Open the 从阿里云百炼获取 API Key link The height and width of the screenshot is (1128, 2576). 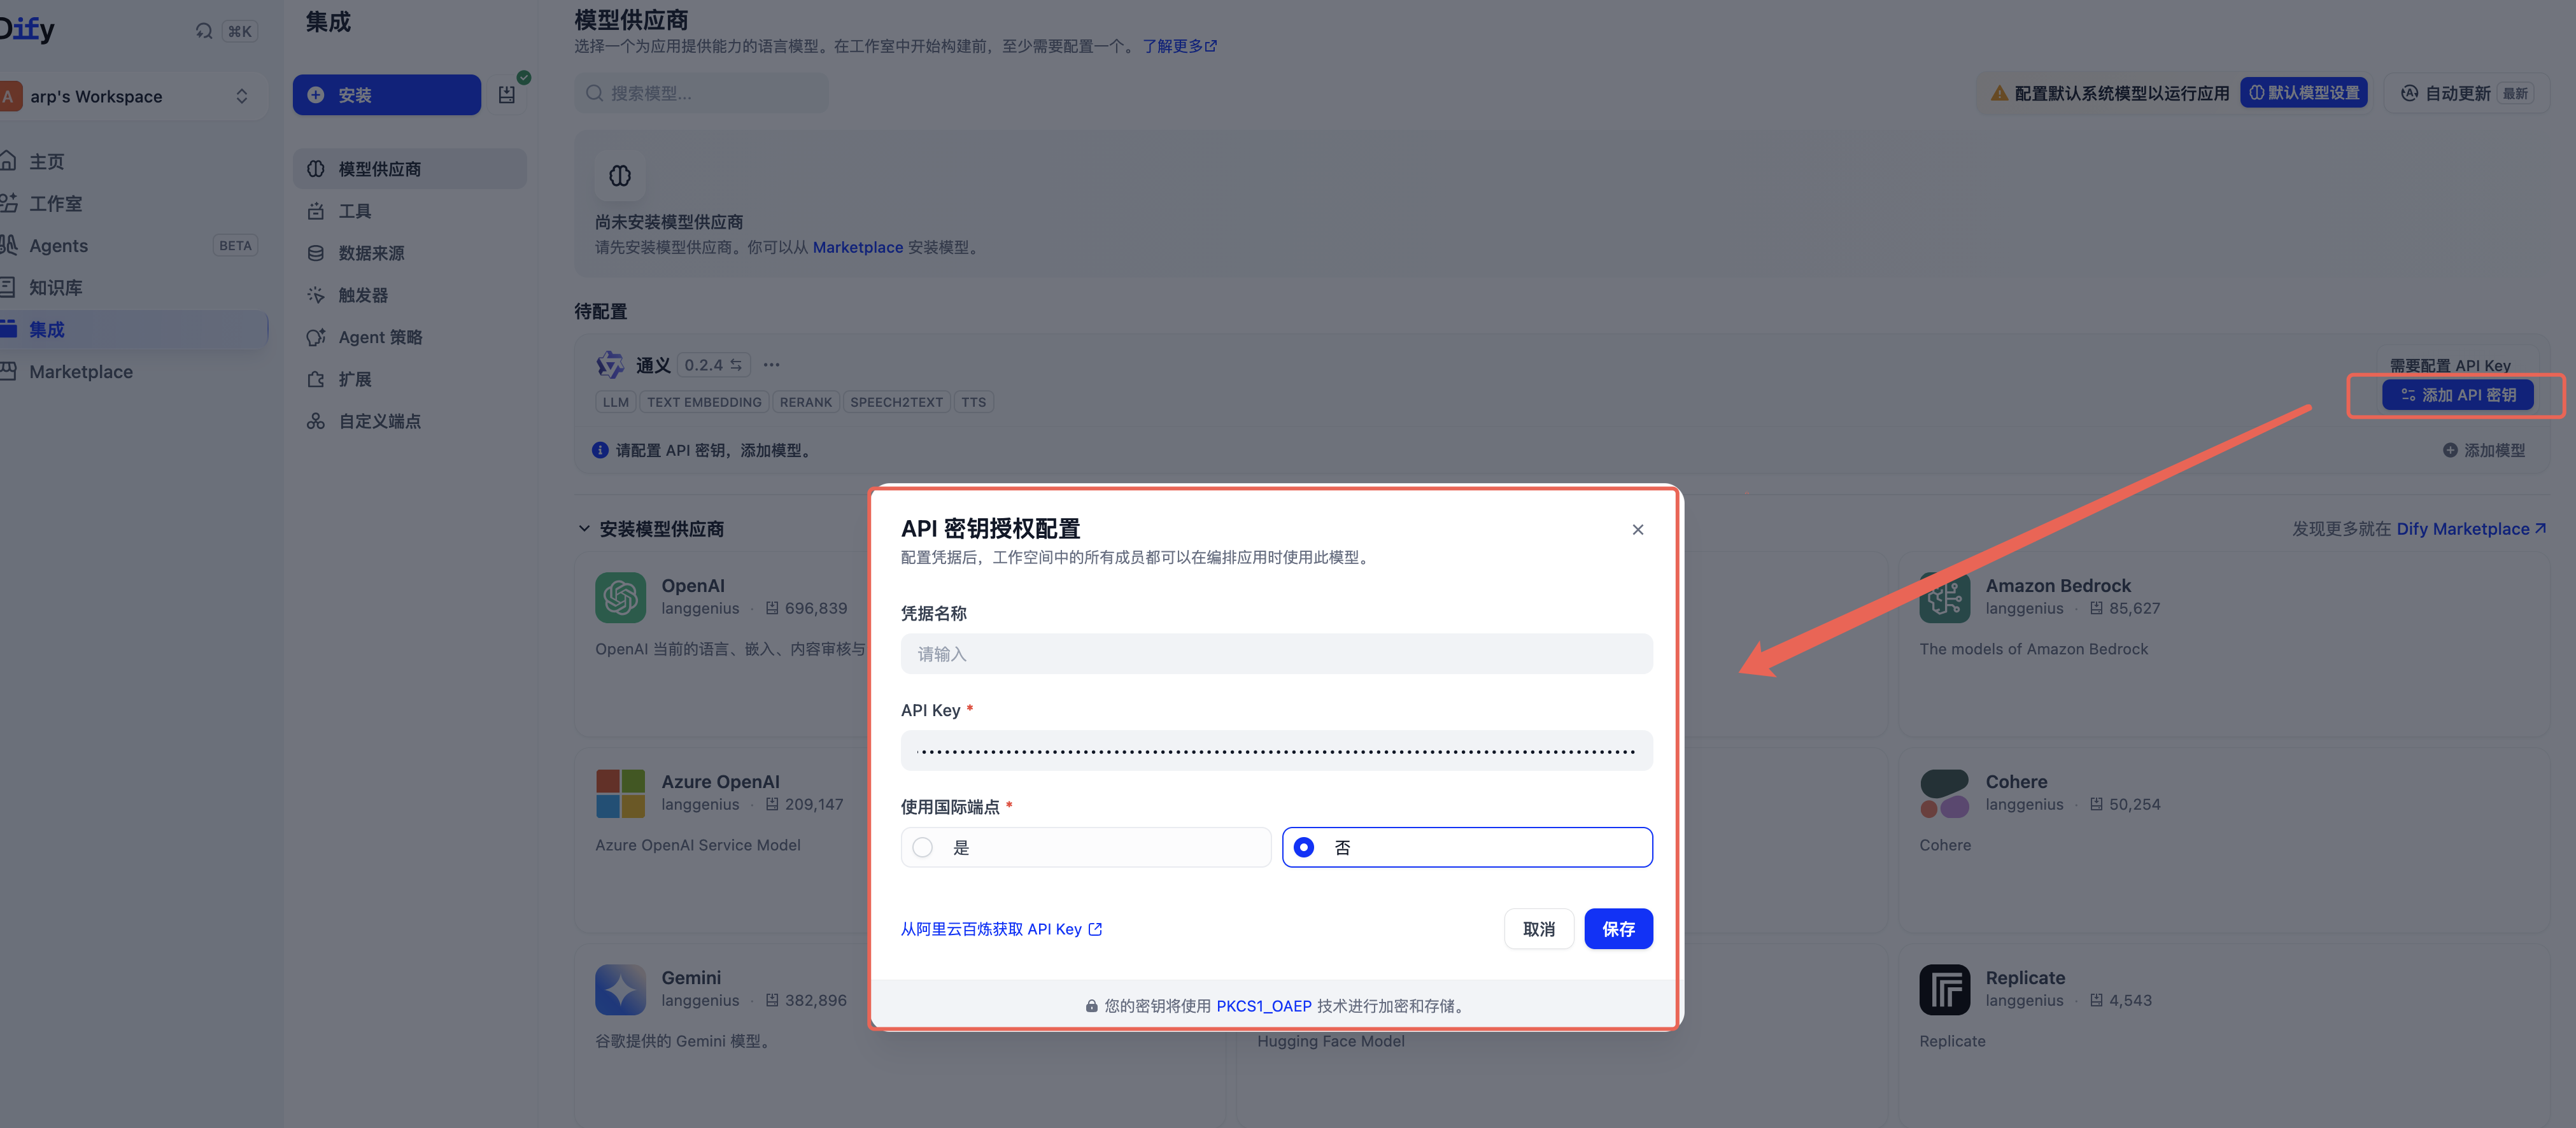point(1001,929)
